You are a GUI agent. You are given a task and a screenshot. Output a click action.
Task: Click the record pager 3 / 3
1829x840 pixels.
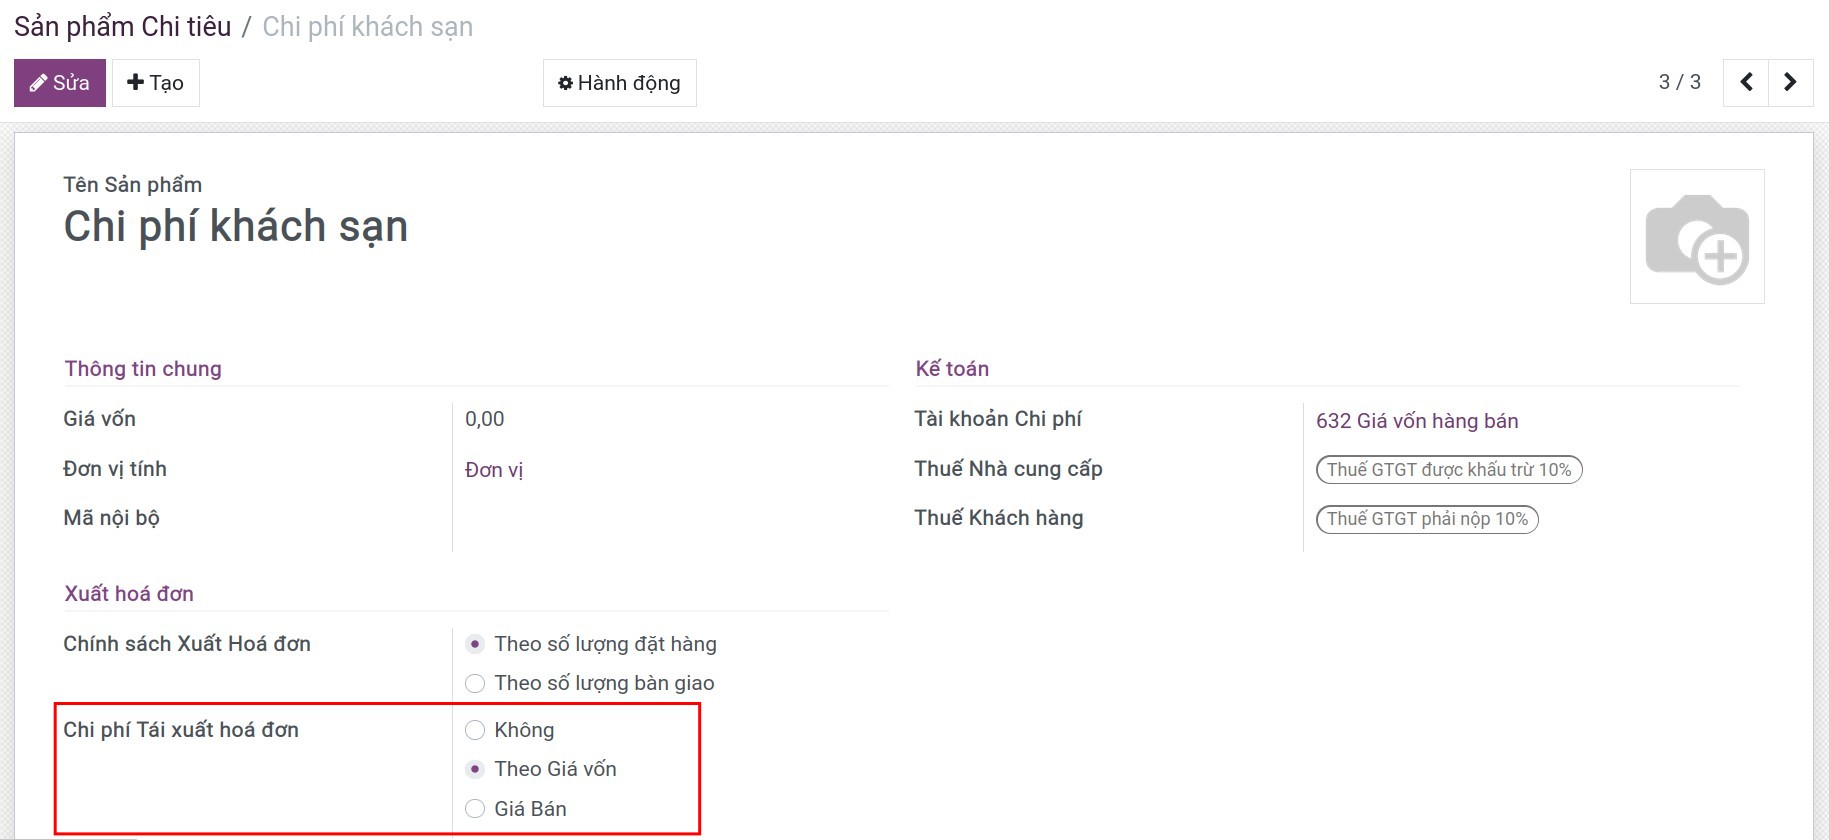(1680, 82)
